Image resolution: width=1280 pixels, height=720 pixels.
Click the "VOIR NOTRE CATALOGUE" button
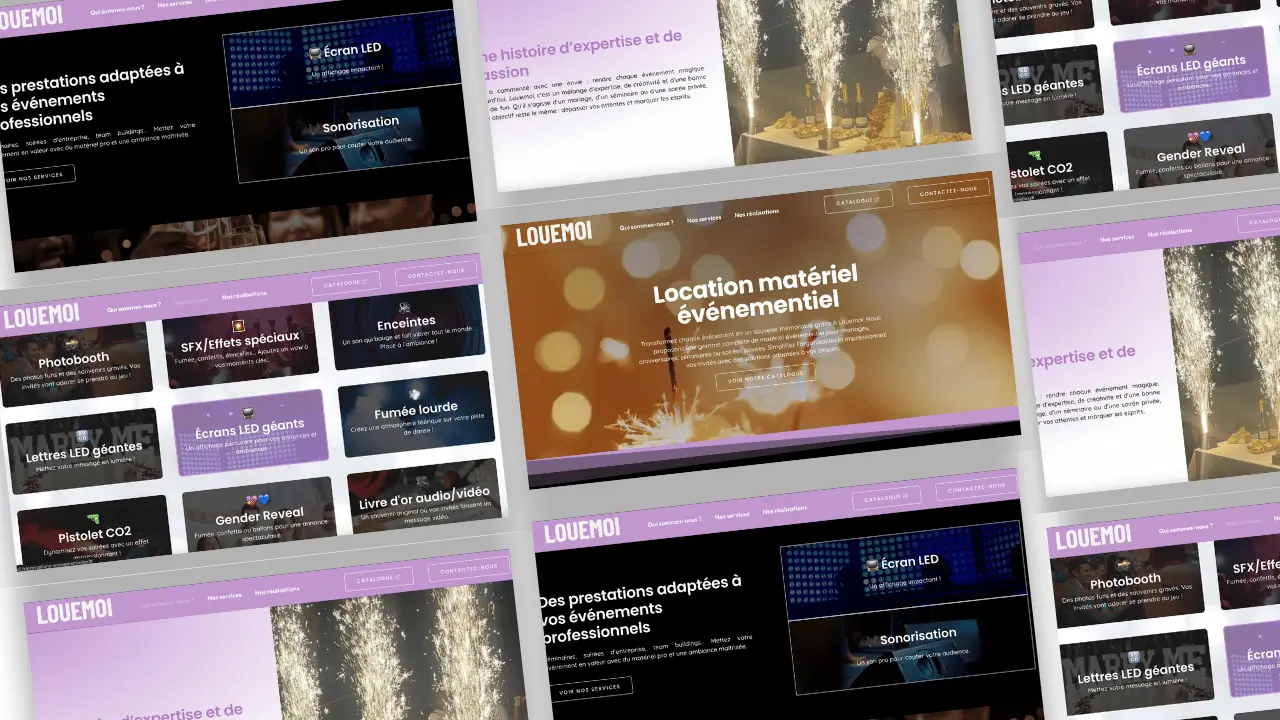tap(765, 376)
